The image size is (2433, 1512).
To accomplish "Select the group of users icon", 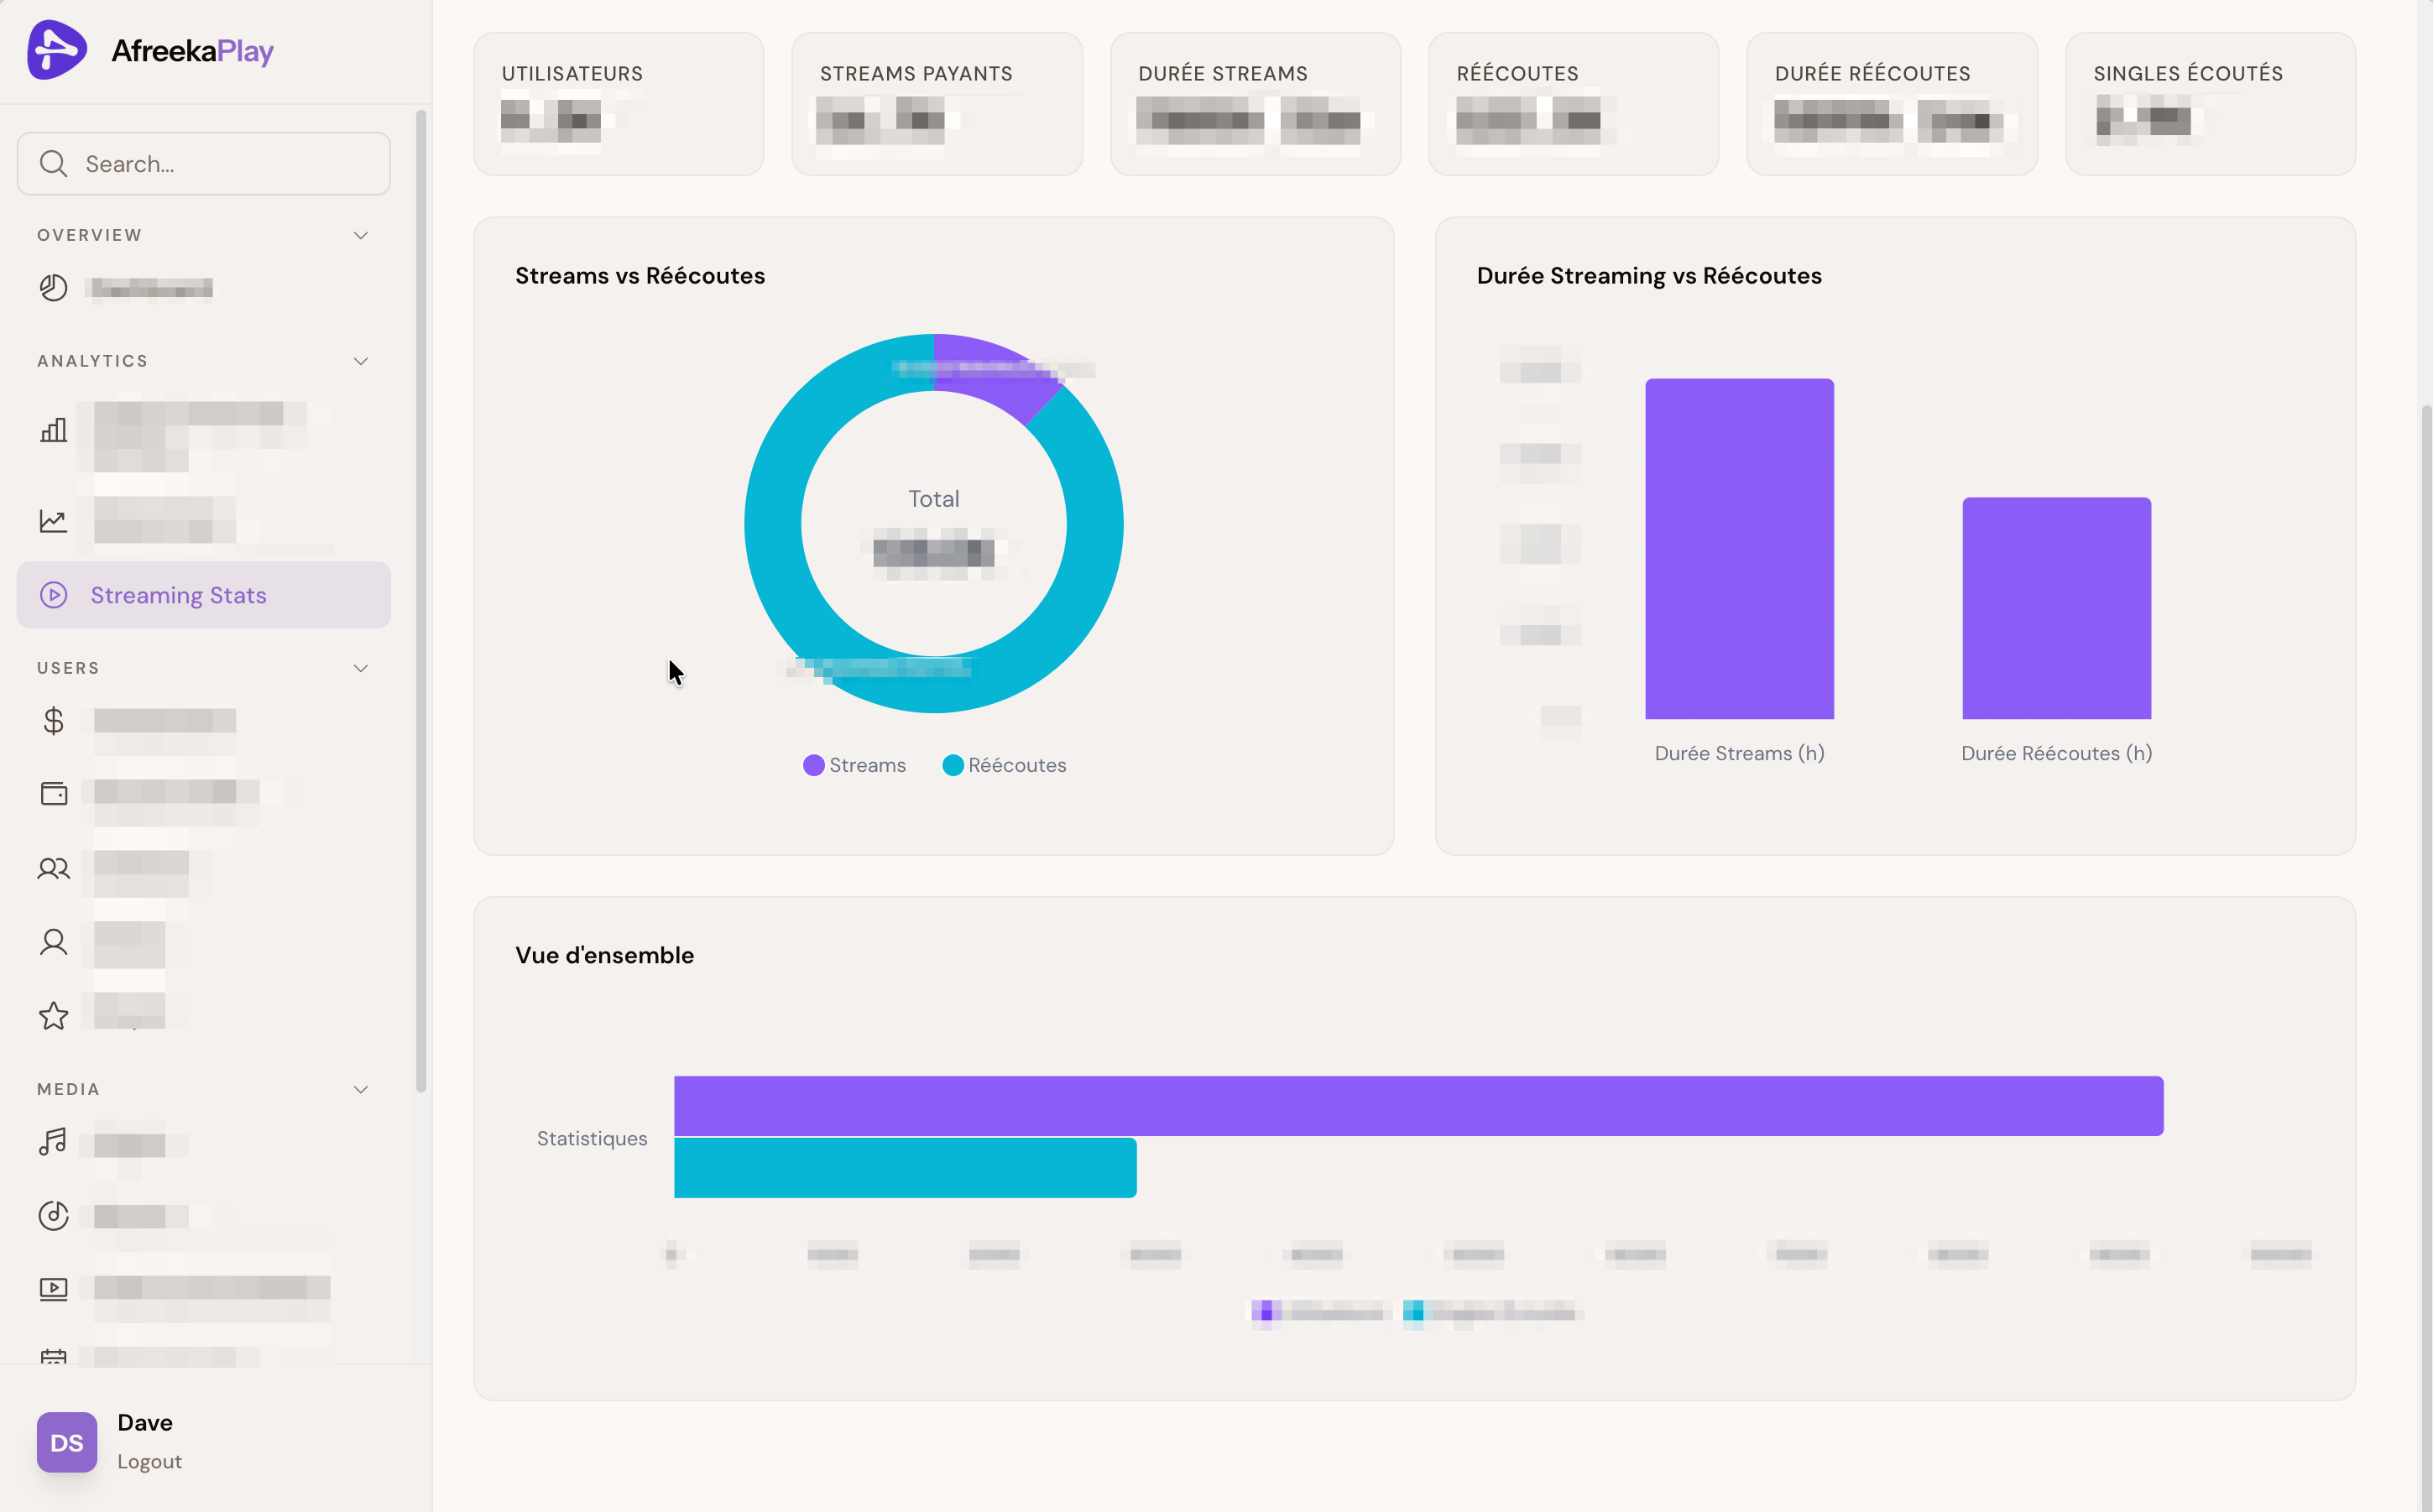I will tap(53, 868).
